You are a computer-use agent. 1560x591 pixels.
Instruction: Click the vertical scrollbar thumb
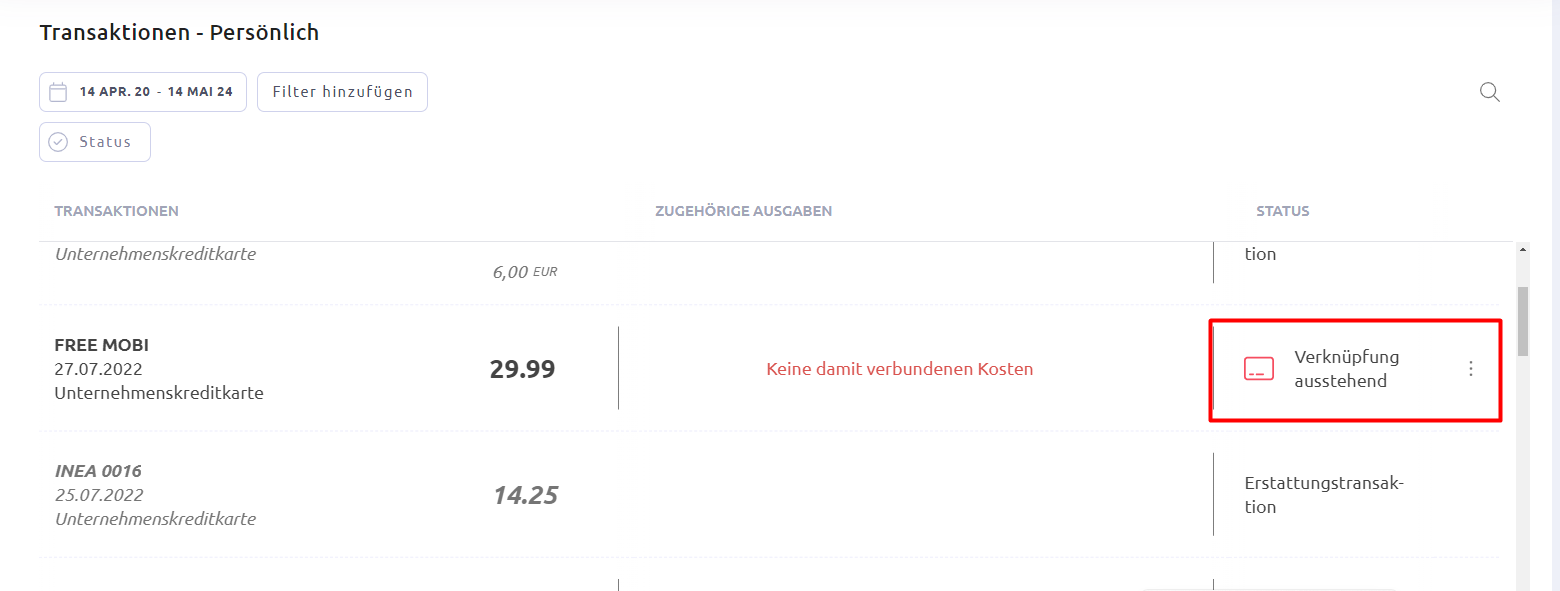point(1523,322)
